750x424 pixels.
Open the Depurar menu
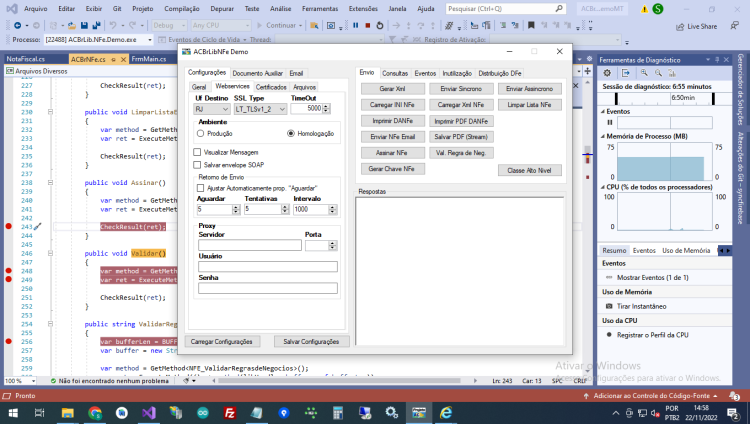point(222,9)
